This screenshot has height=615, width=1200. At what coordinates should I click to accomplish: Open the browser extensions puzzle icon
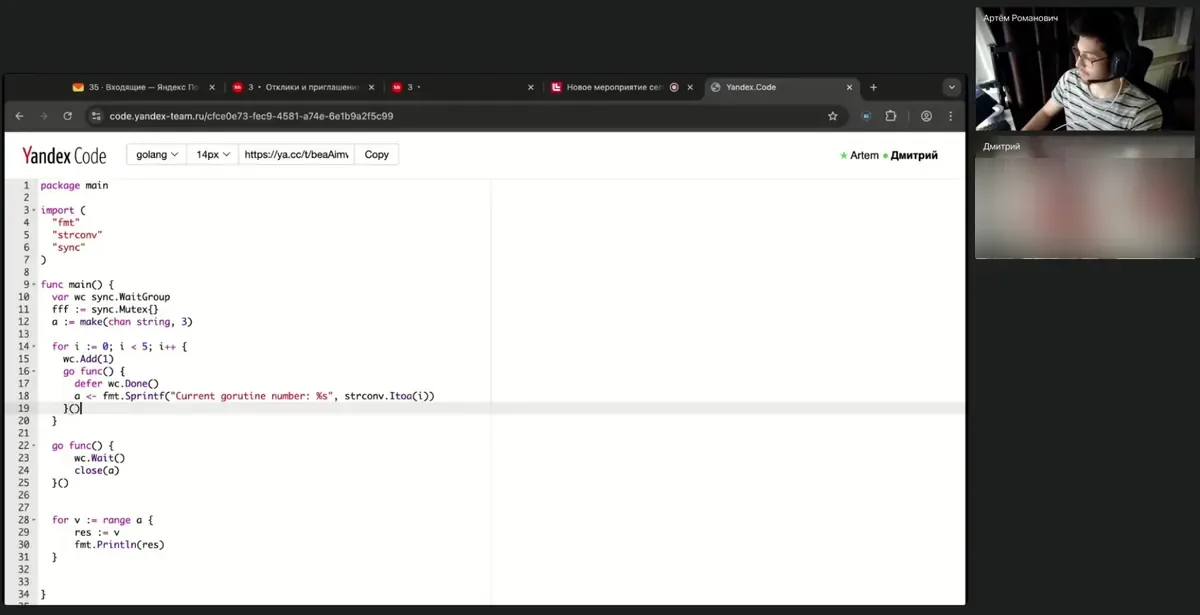[x=891, y=116]
